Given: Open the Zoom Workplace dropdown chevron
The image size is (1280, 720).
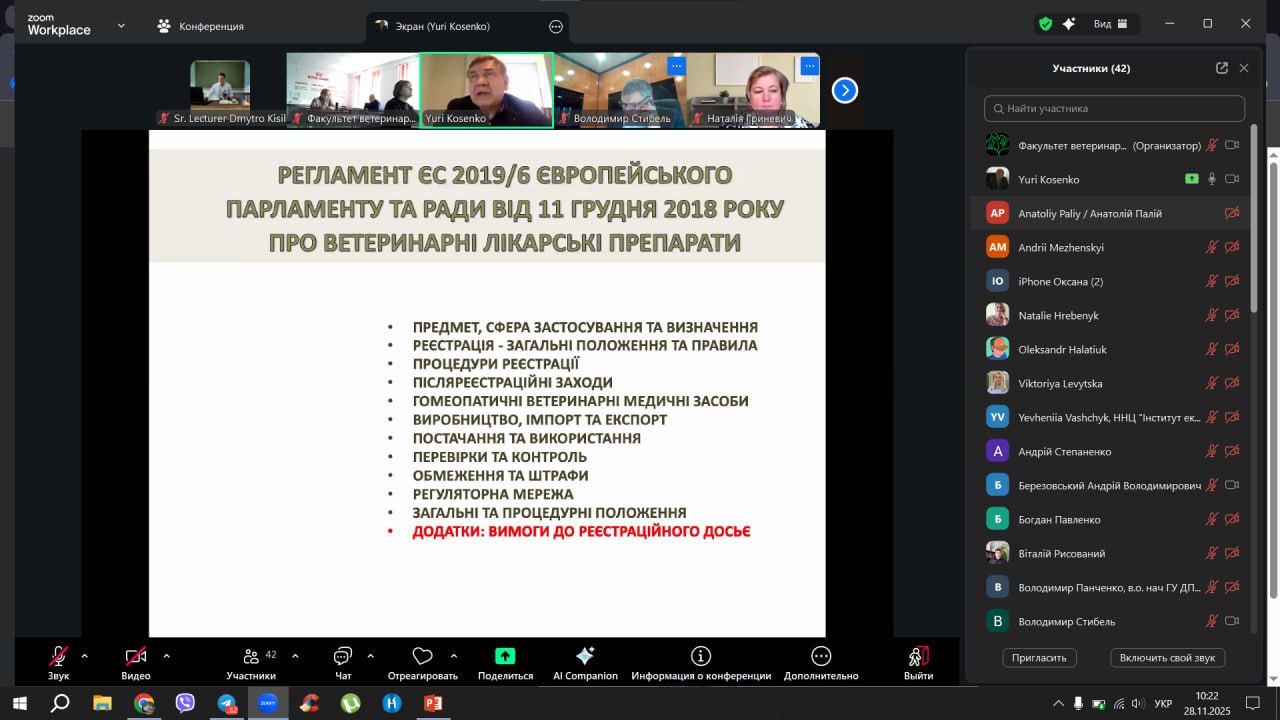Looking at the screenshot, I should coord(121,25).
